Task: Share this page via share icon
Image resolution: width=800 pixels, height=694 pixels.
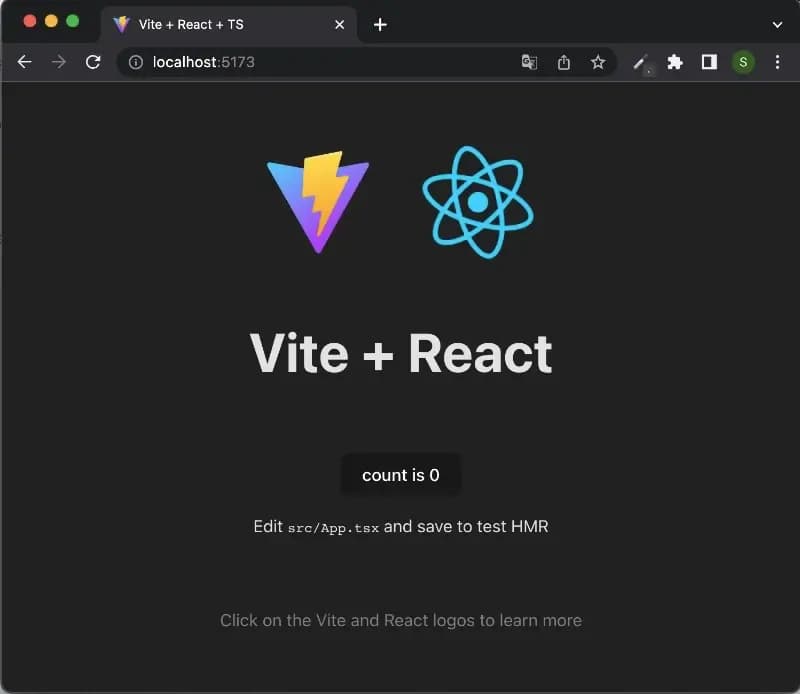Action: point(564,62)
